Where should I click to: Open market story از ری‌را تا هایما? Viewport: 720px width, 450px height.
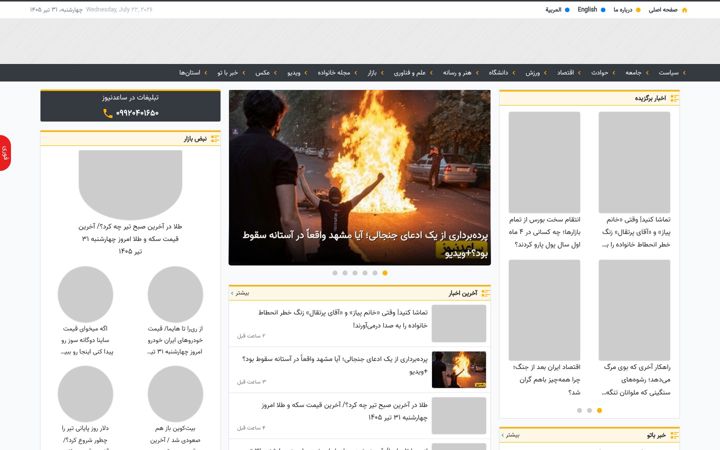click(x=175, y=340)
